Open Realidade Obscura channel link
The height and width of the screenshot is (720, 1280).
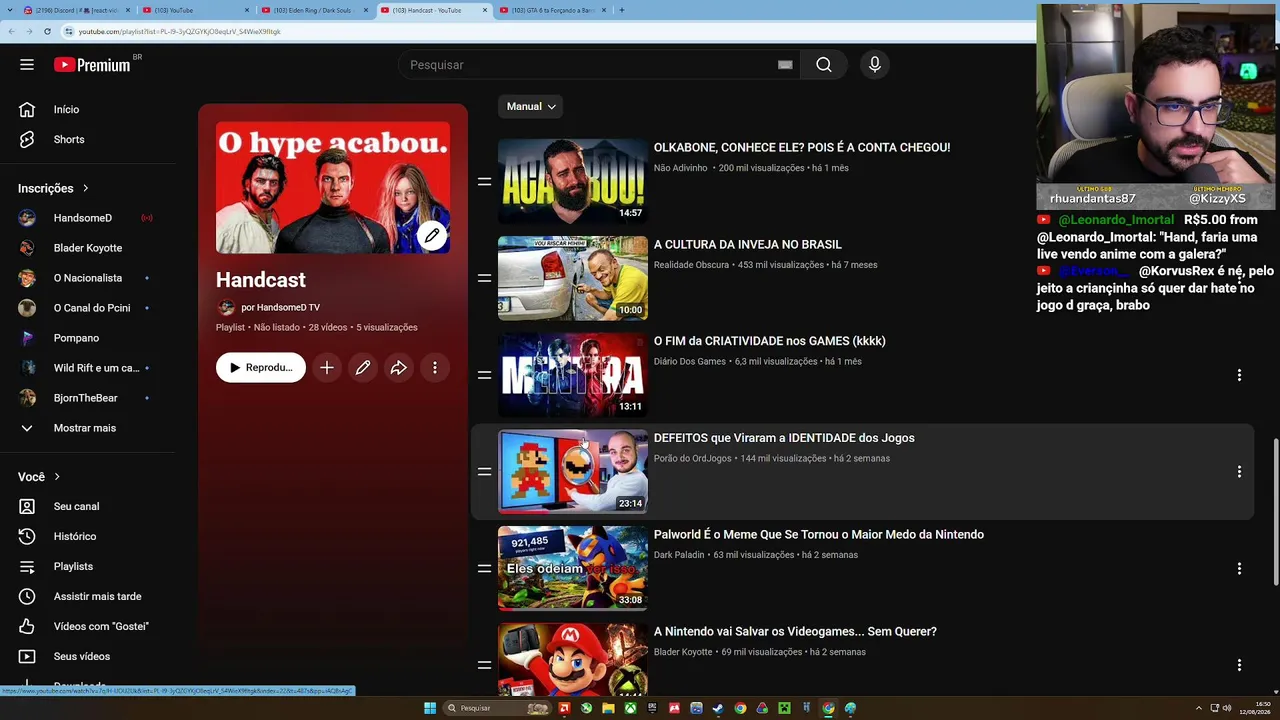click(691, 265)
